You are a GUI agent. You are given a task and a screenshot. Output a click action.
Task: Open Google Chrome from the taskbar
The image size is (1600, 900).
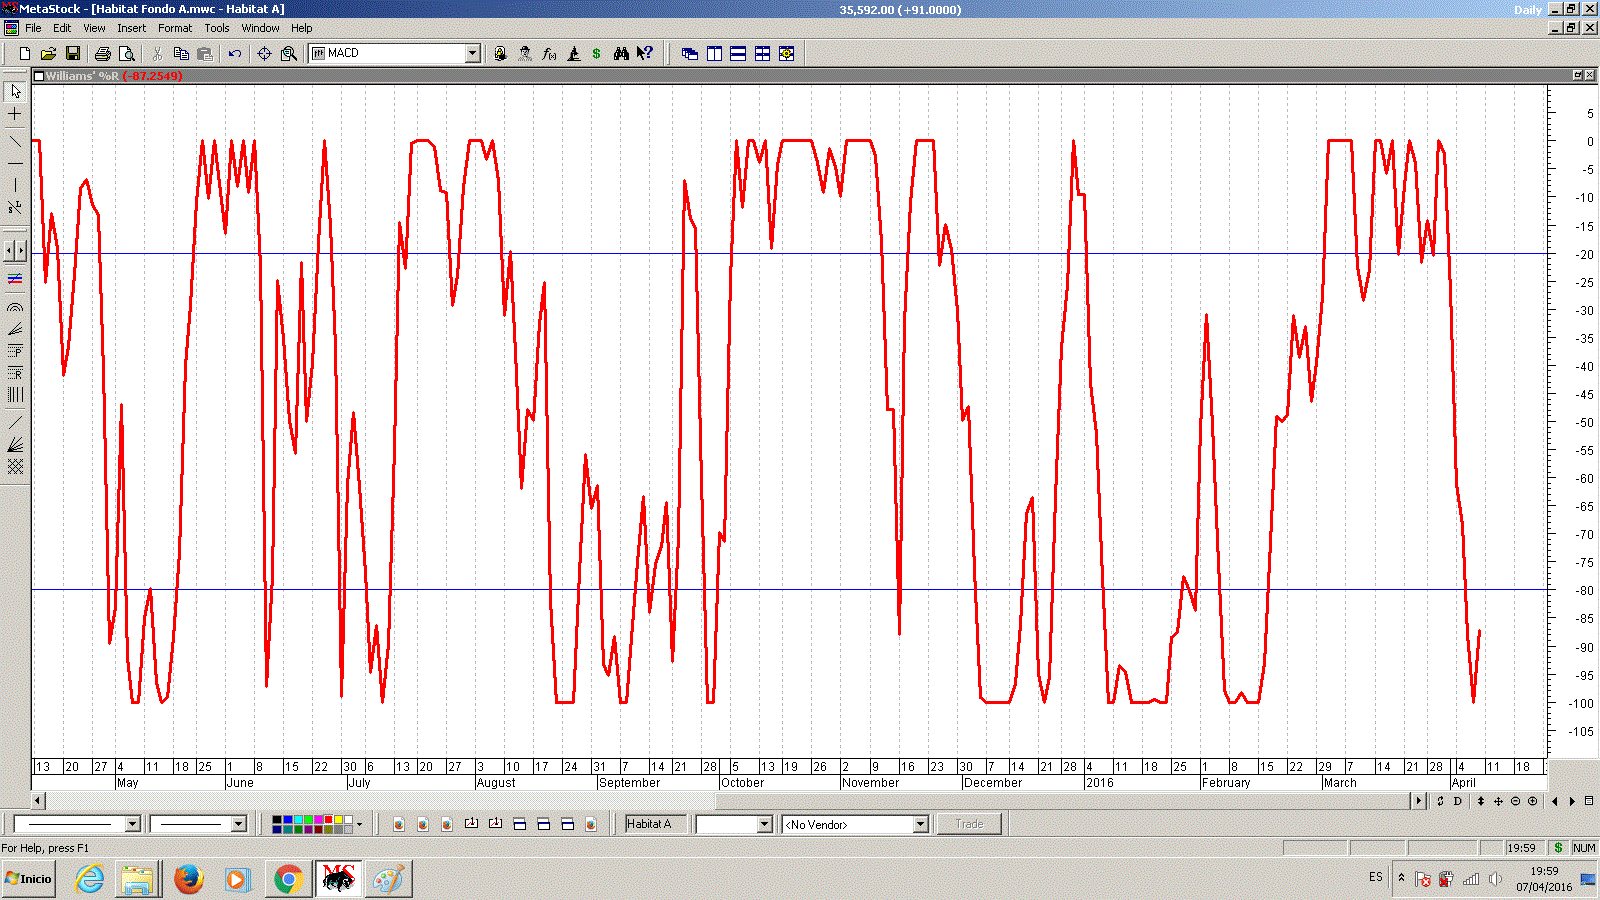click(289, 879)
